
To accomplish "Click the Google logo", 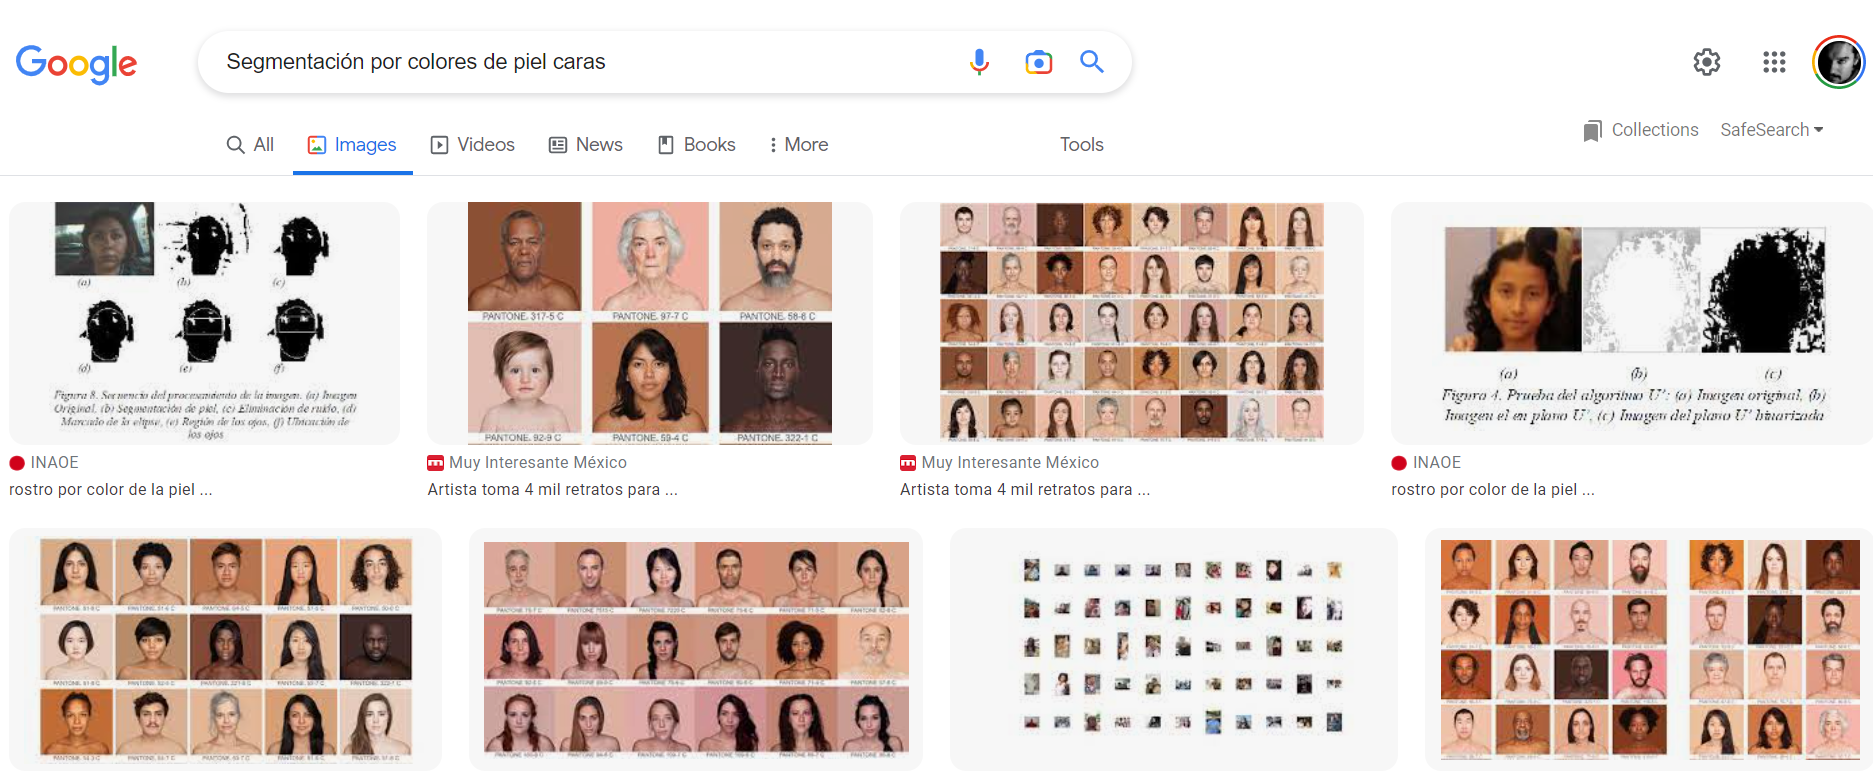I will pos(76,64).
